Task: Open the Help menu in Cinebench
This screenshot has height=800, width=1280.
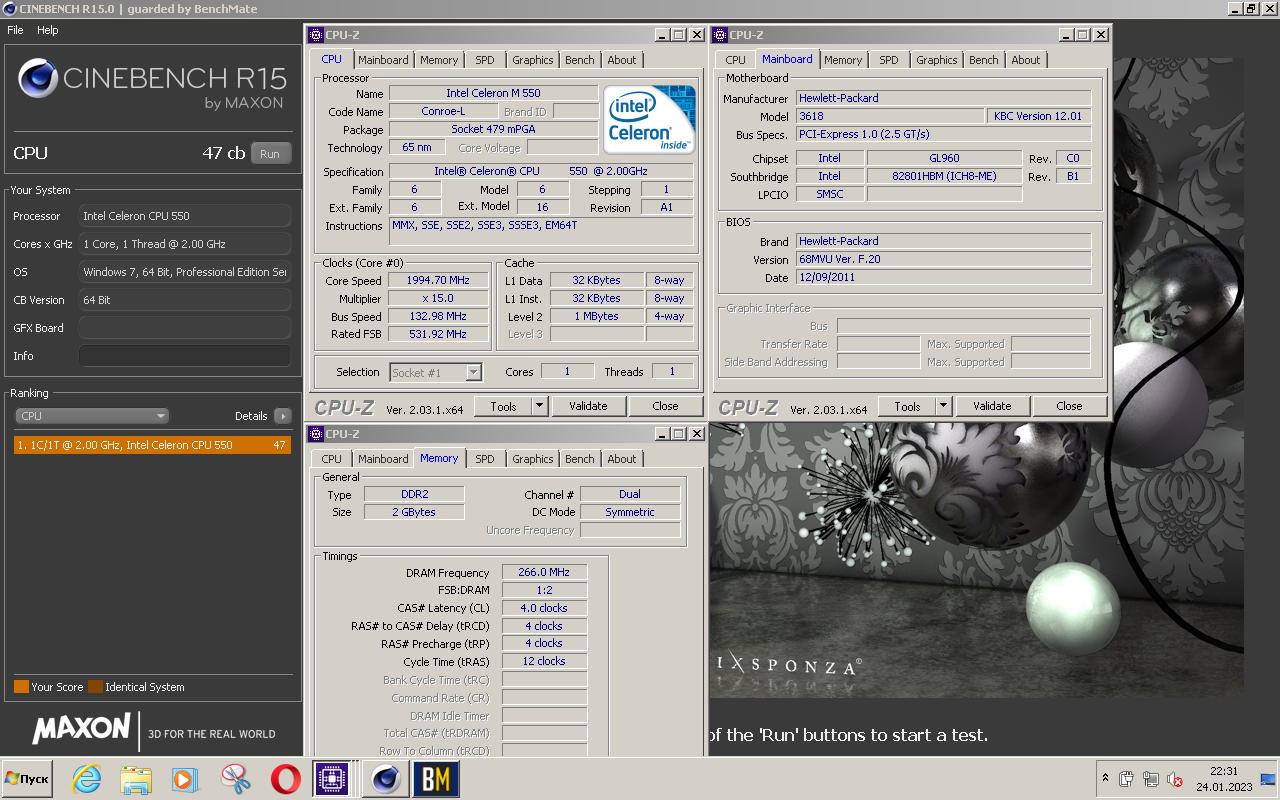Action: (48, 30)
